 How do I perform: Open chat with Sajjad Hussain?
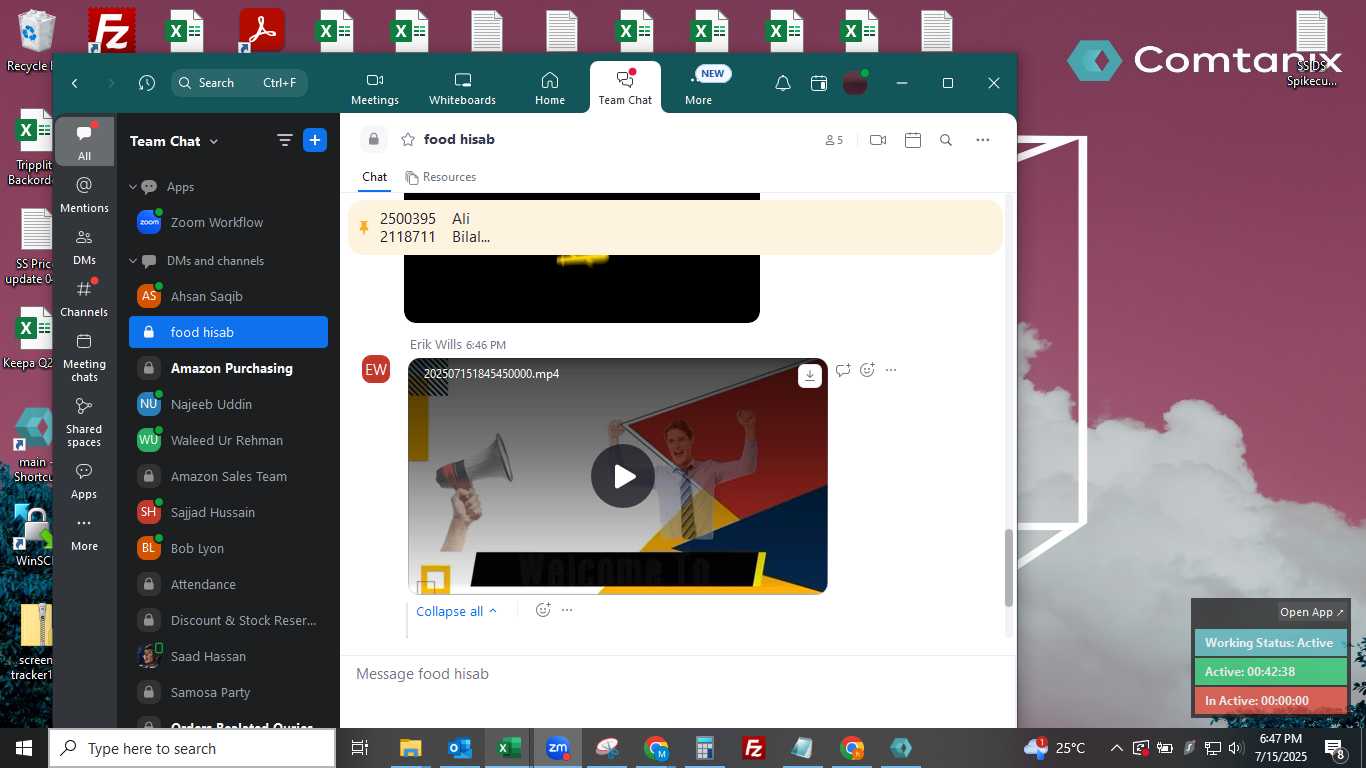pyautogui.click(x=229, y=512)
